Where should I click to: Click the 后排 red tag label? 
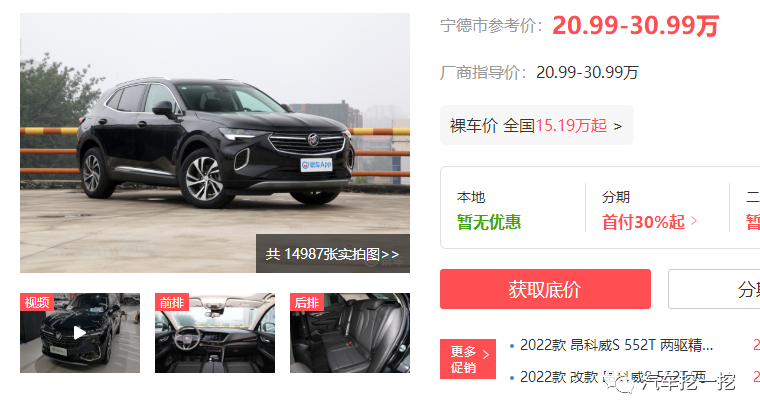[307, 302]
